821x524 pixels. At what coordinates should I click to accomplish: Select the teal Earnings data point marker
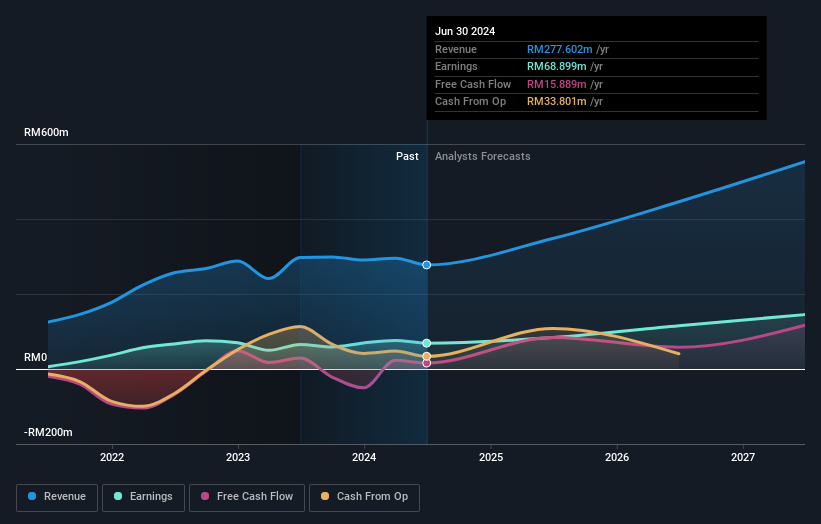pyautogui.click(x=427, y=343)
